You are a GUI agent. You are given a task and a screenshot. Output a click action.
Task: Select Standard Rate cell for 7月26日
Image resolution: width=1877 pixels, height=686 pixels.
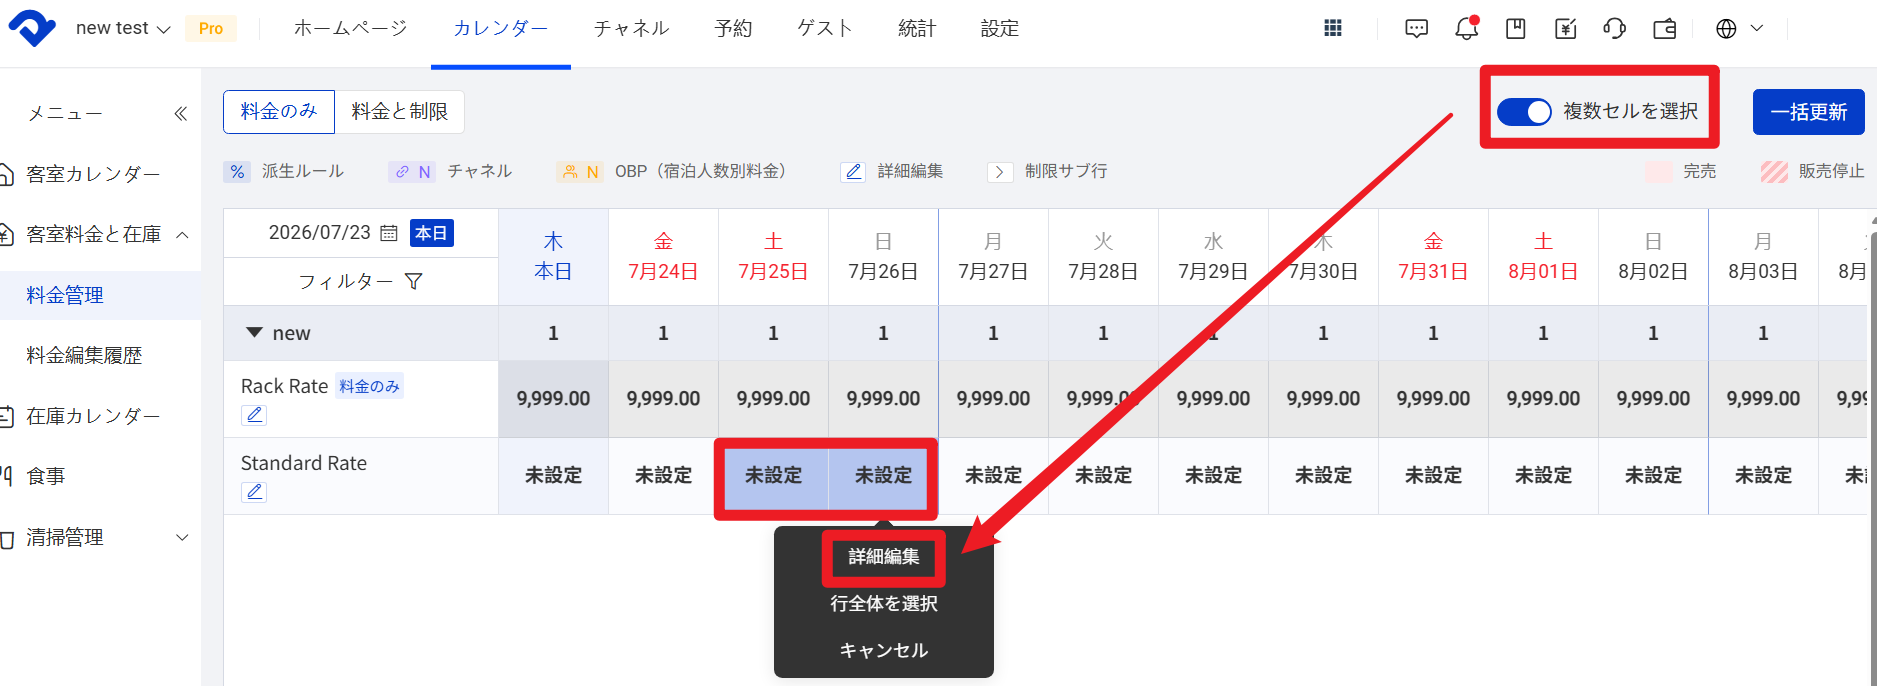point(884,476)
